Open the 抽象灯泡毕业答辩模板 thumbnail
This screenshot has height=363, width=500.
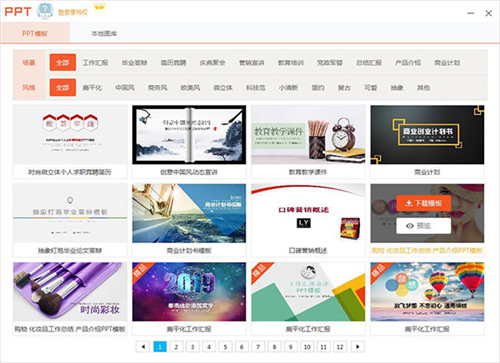(70, 213)
